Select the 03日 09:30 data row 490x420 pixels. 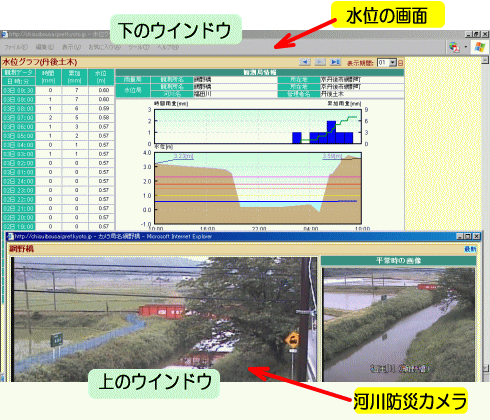click(x=58, y=90)
